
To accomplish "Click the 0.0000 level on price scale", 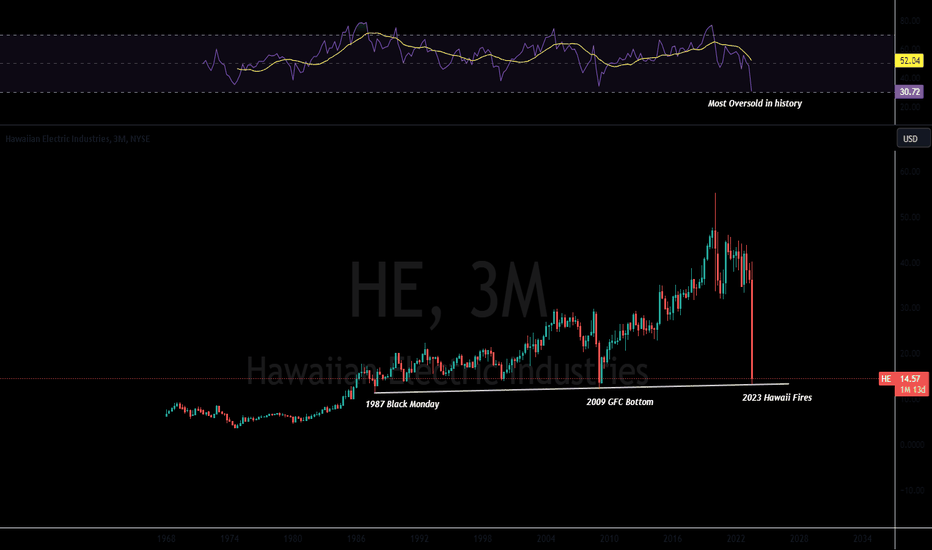I will pos(912,445).
